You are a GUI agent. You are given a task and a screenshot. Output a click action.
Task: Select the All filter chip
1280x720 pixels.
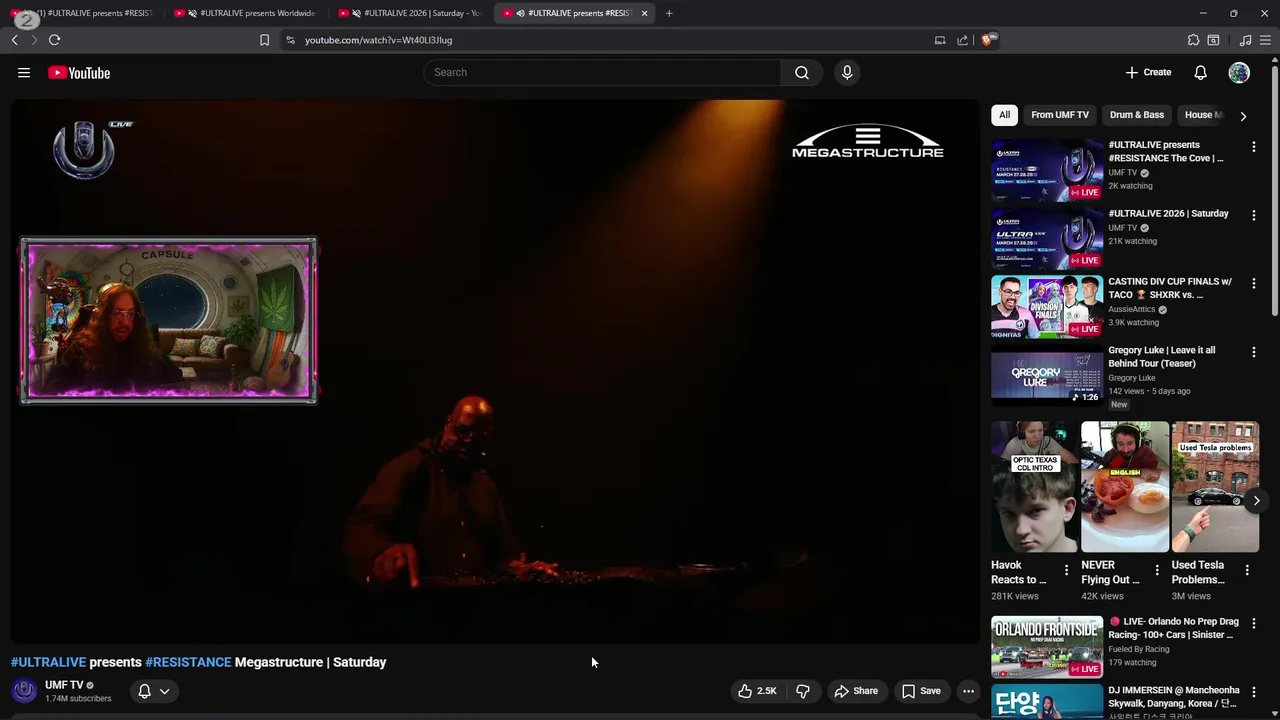pos(1004,115)
